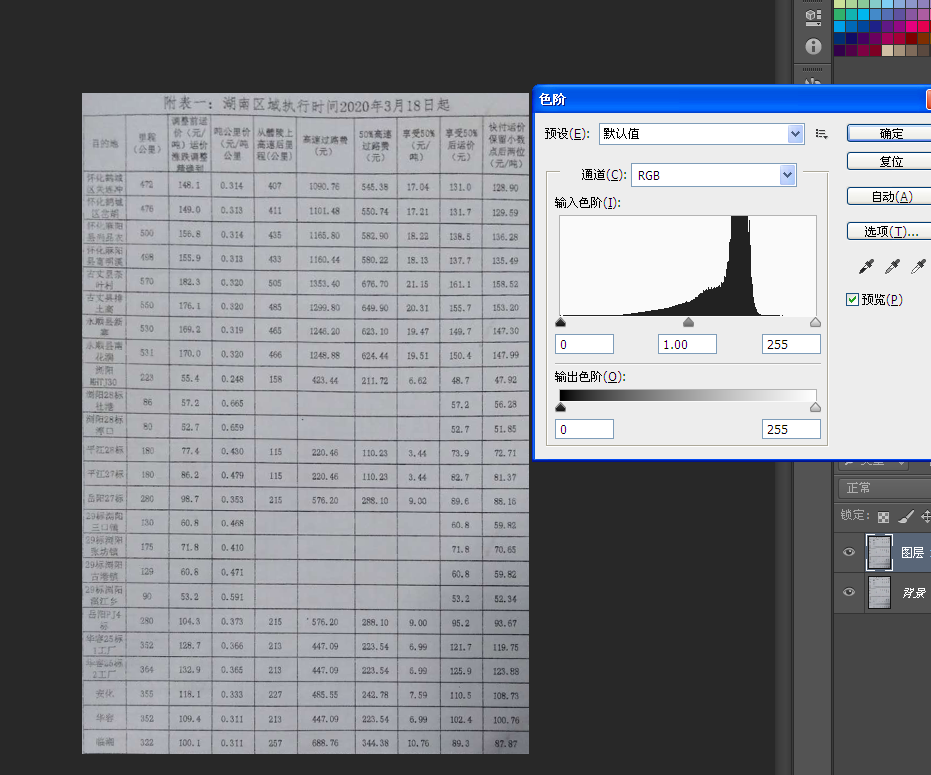Viewport: 931px width, 775px height.
Task: Click the input shadow value field 0
Action: point(584,344)
